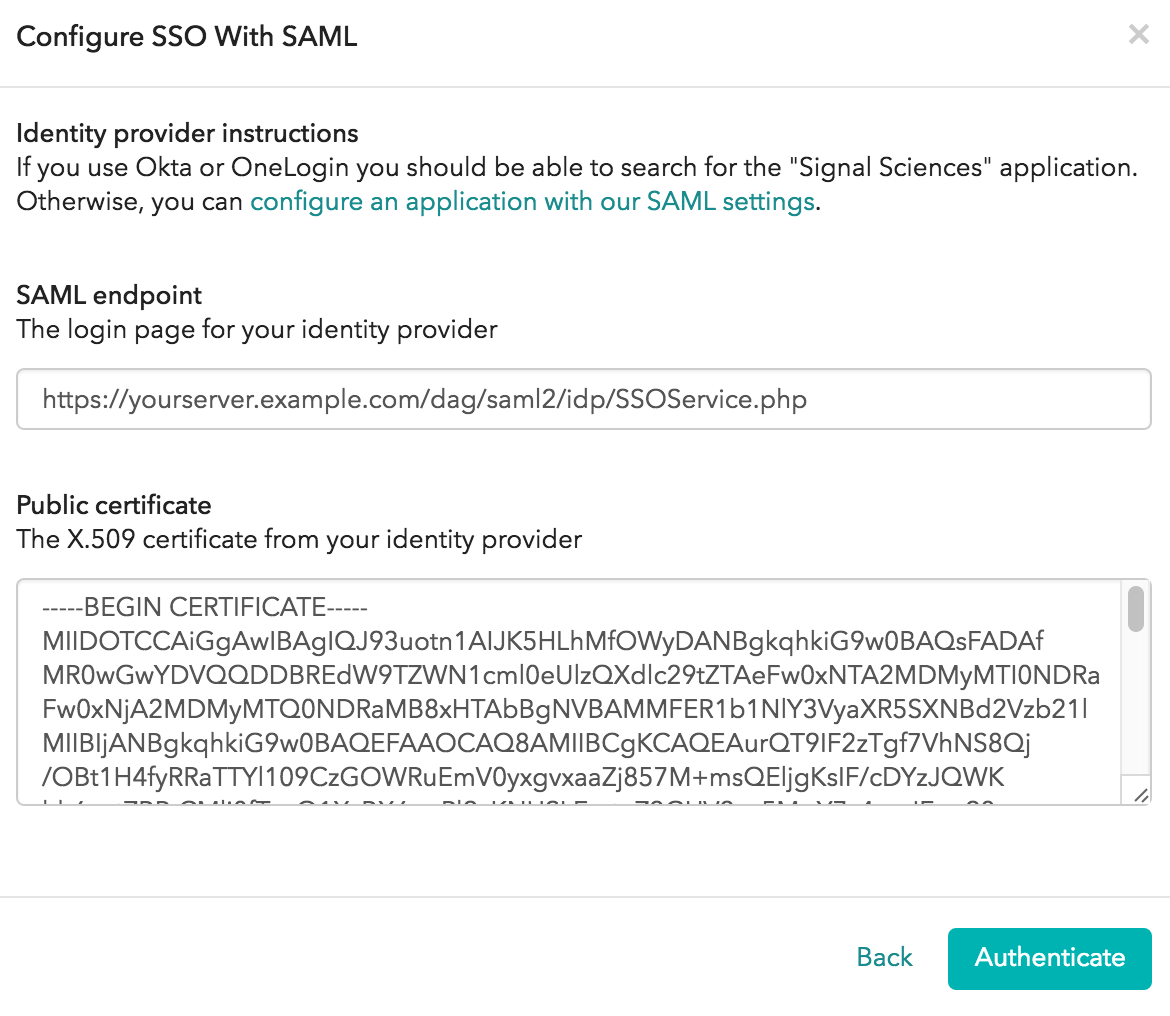Click the example SSOService URL in the field
Screen dimensions: 1170x1016
tap(424, 399)
